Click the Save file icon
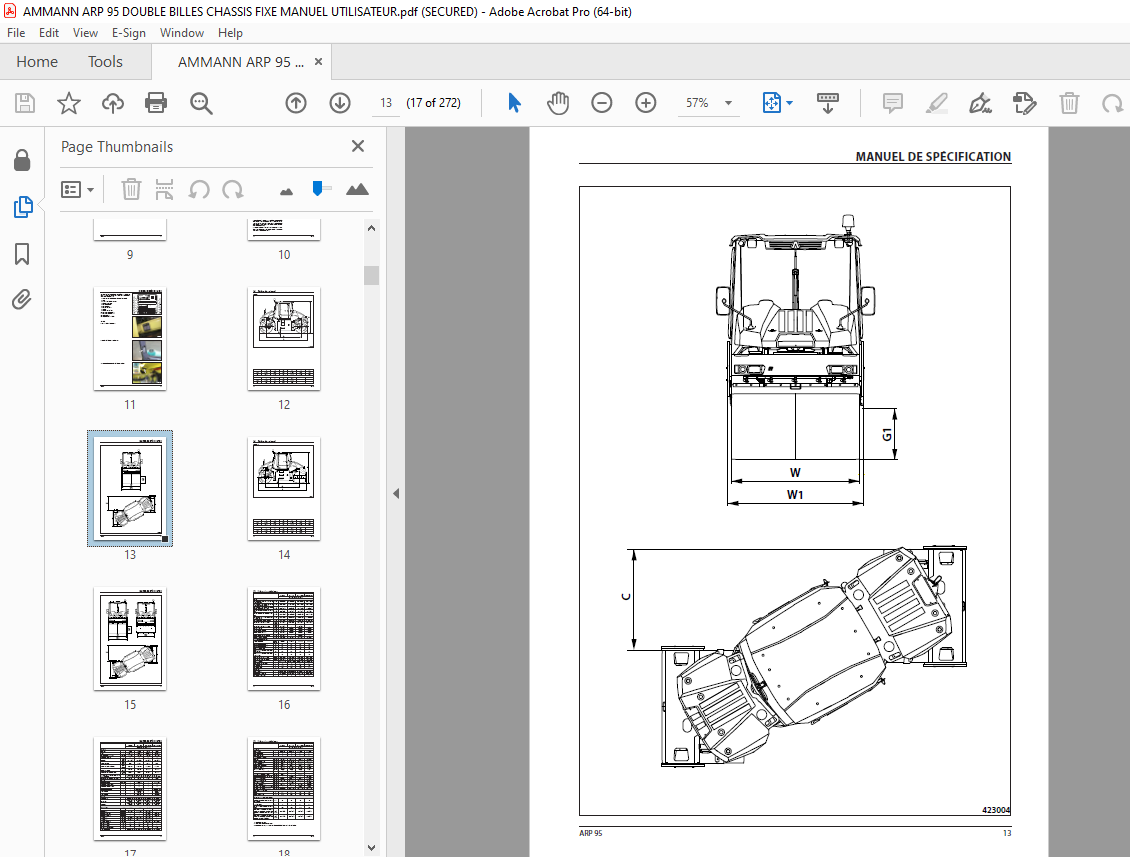Viewport: 1130px width, 857px height. click(x=25, y=103)
